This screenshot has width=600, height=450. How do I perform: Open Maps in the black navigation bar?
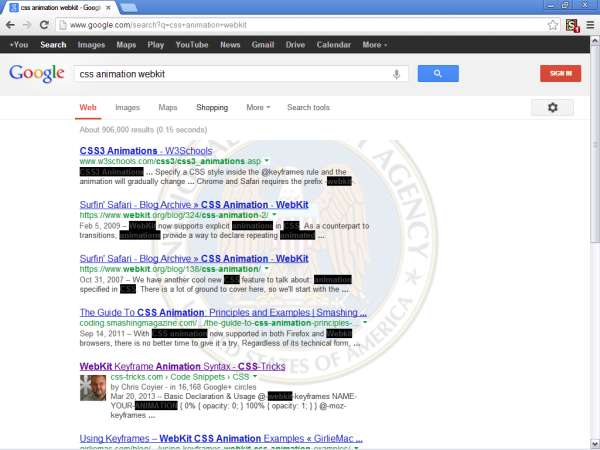tap(126, 45)
